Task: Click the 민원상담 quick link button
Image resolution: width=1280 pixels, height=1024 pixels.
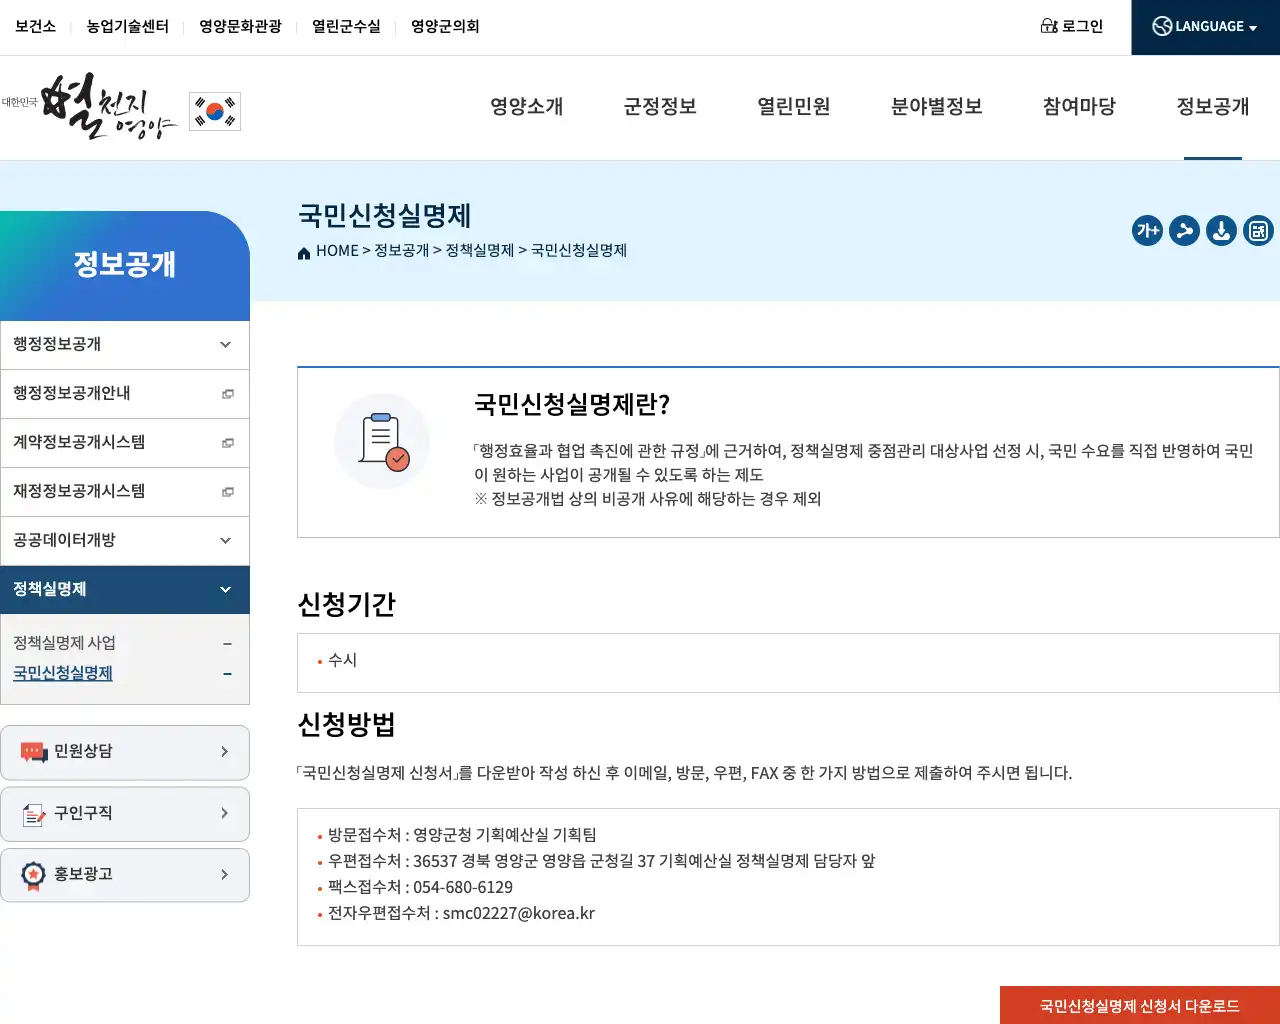Action: pos(125,752)
